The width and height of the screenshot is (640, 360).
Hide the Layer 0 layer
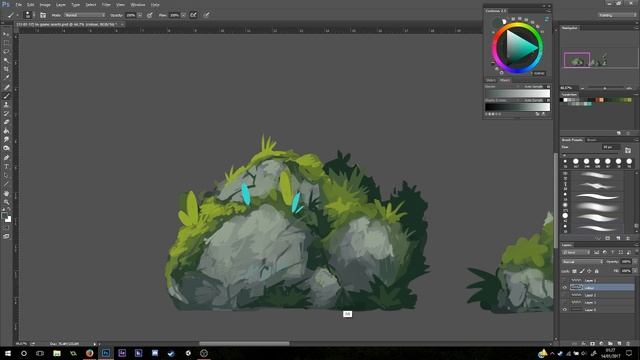[565, 310]
